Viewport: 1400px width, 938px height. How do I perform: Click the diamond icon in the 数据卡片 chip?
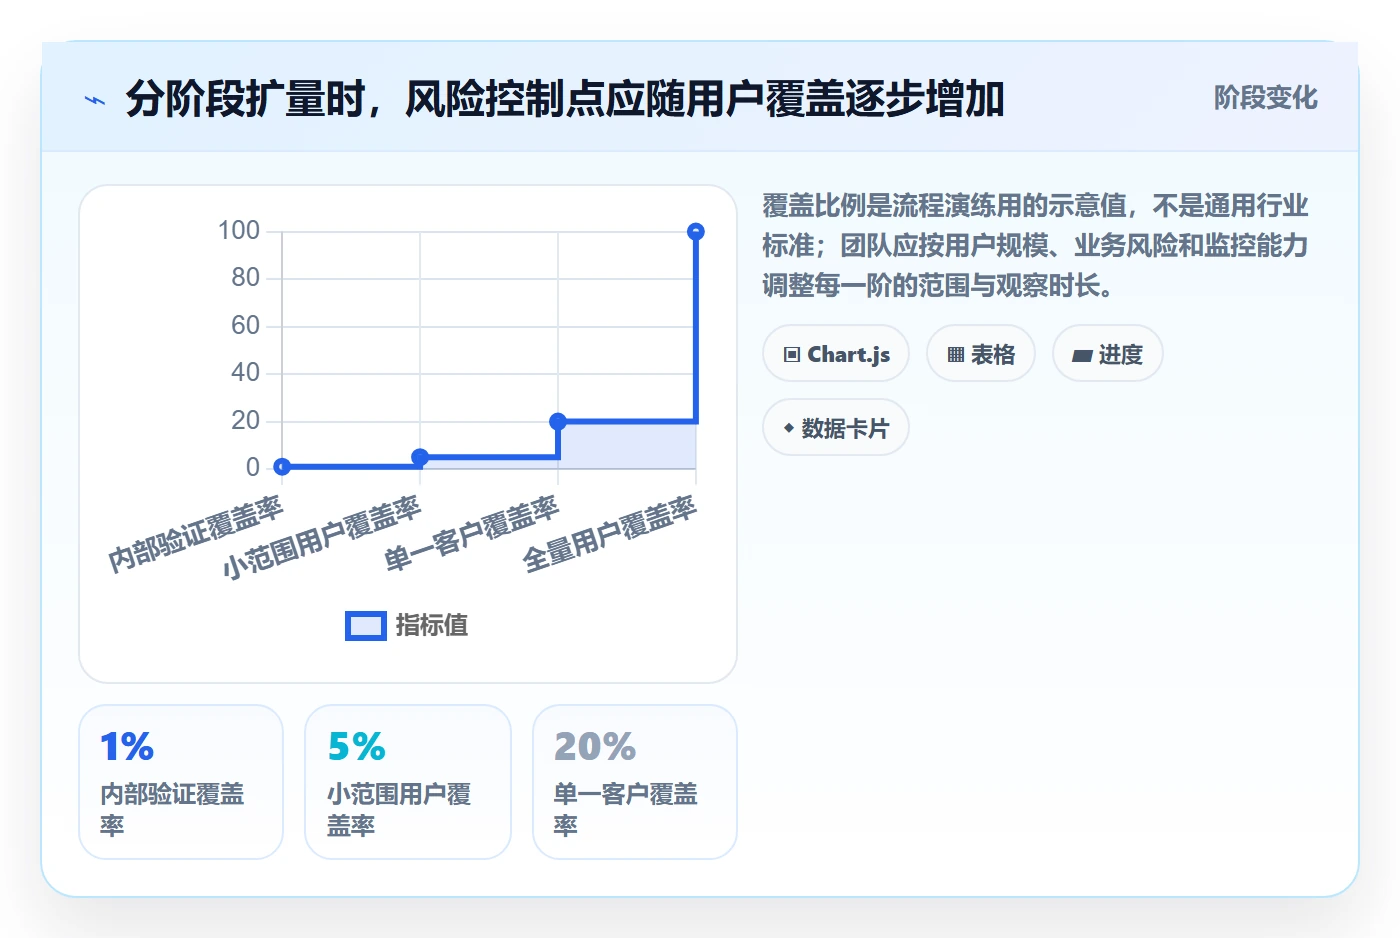(x=789, y=428)
